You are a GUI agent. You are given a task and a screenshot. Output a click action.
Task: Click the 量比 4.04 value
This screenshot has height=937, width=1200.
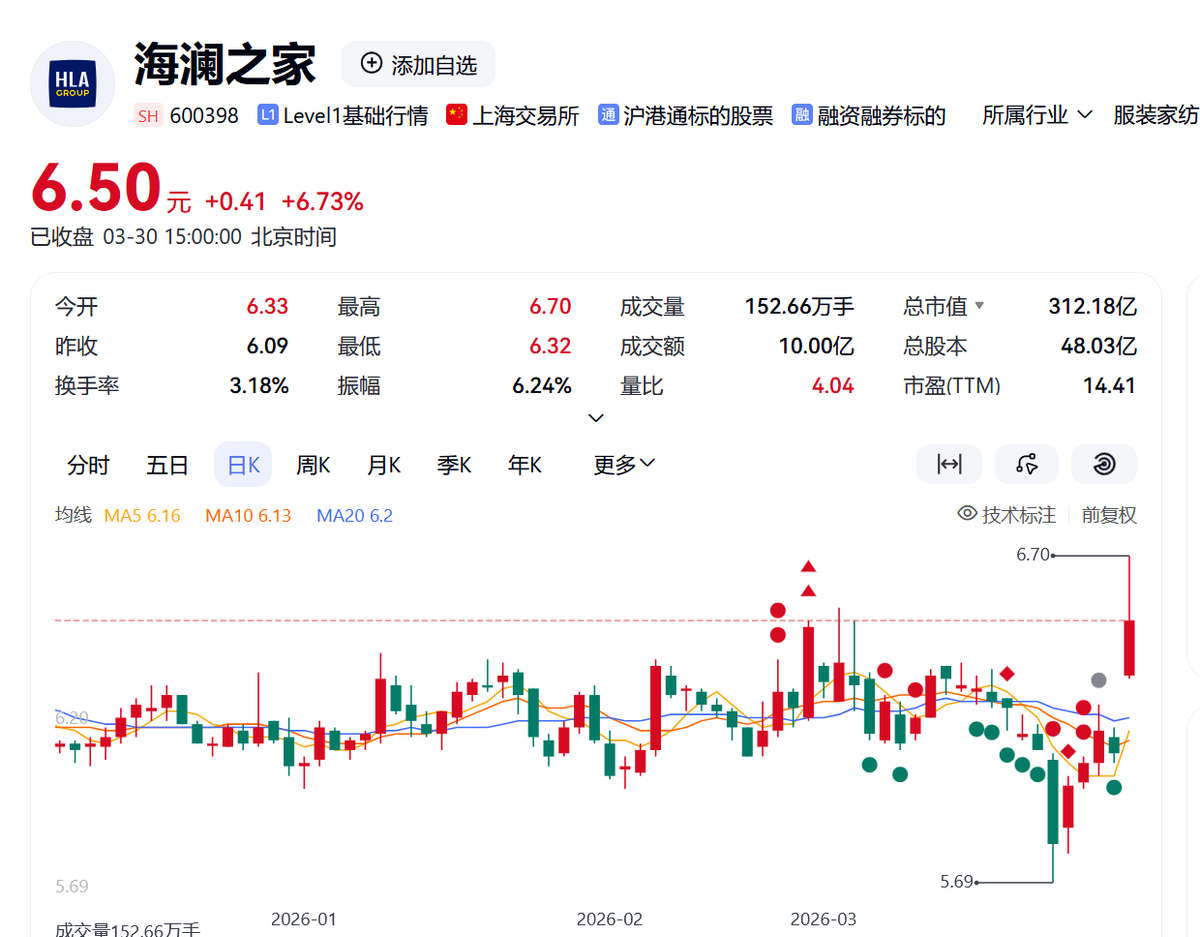click(834, 385)
